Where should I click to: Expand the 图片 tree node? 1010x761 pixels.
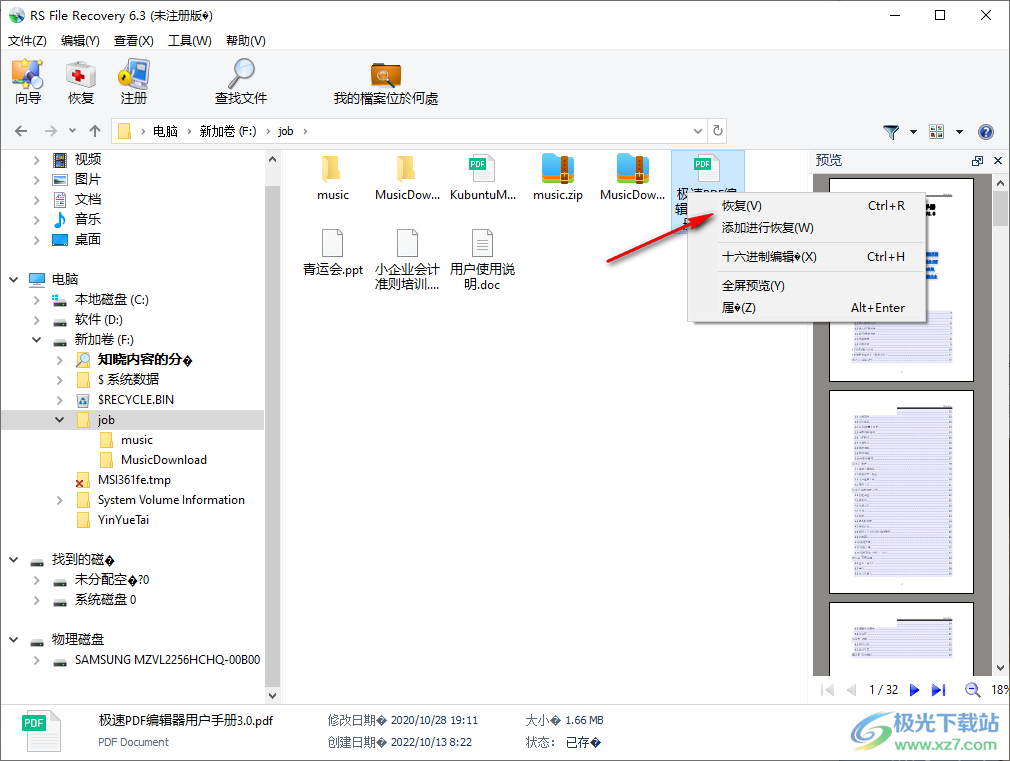pyautogui.click(x=37, y=180)
